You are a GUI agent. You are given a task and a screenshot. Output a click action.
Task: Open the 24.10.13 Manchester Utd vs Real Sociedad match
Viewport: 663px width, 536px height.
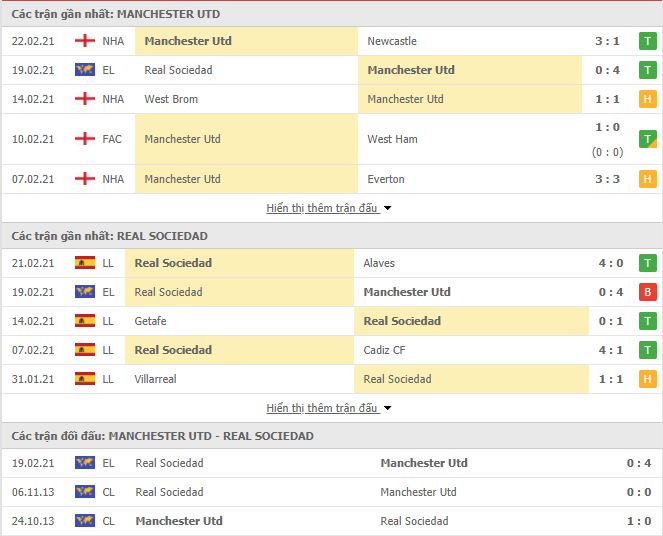click(x=332, y=521)
